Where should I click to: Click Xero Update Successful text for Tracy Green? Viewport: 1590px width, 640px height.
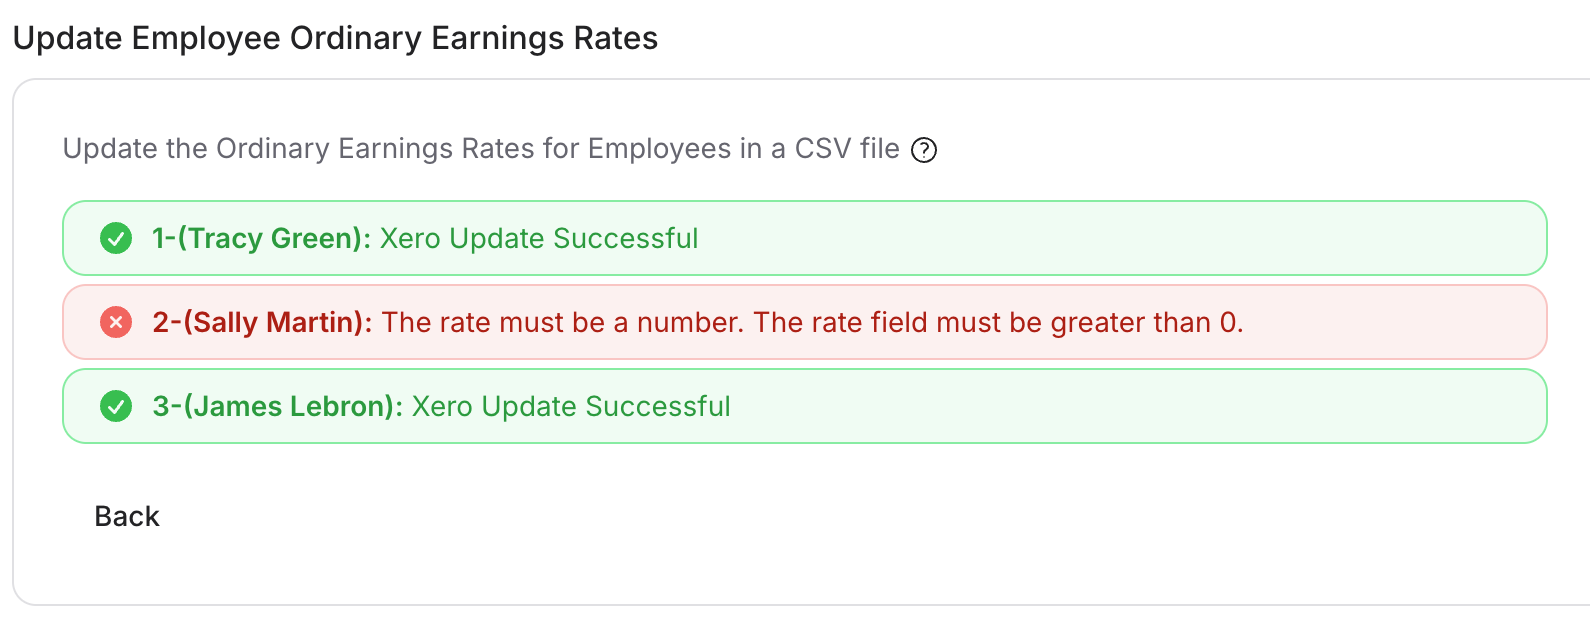pyautogui.click(x=538, y=238)
